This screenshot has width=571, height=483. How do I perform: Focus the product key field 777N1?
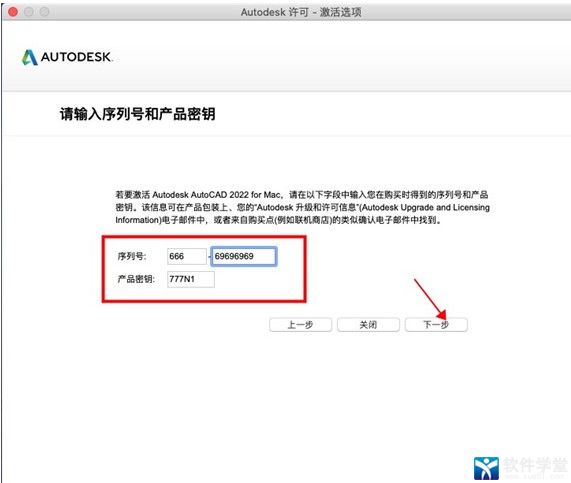191,279
